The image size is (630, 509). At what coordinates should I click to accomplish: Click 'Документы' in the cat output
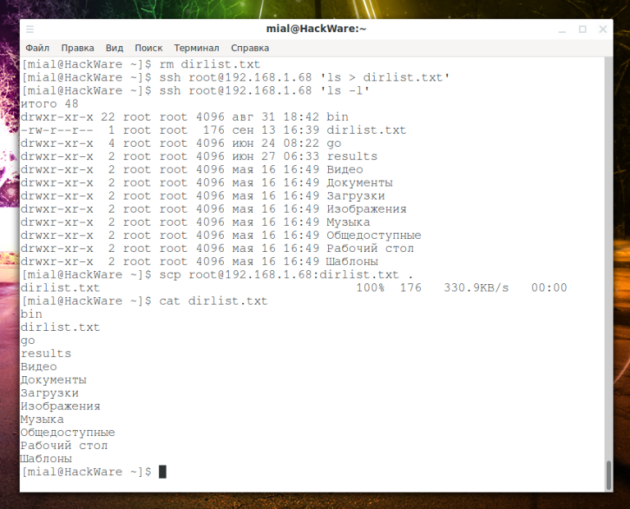click(x=53, y=380)
